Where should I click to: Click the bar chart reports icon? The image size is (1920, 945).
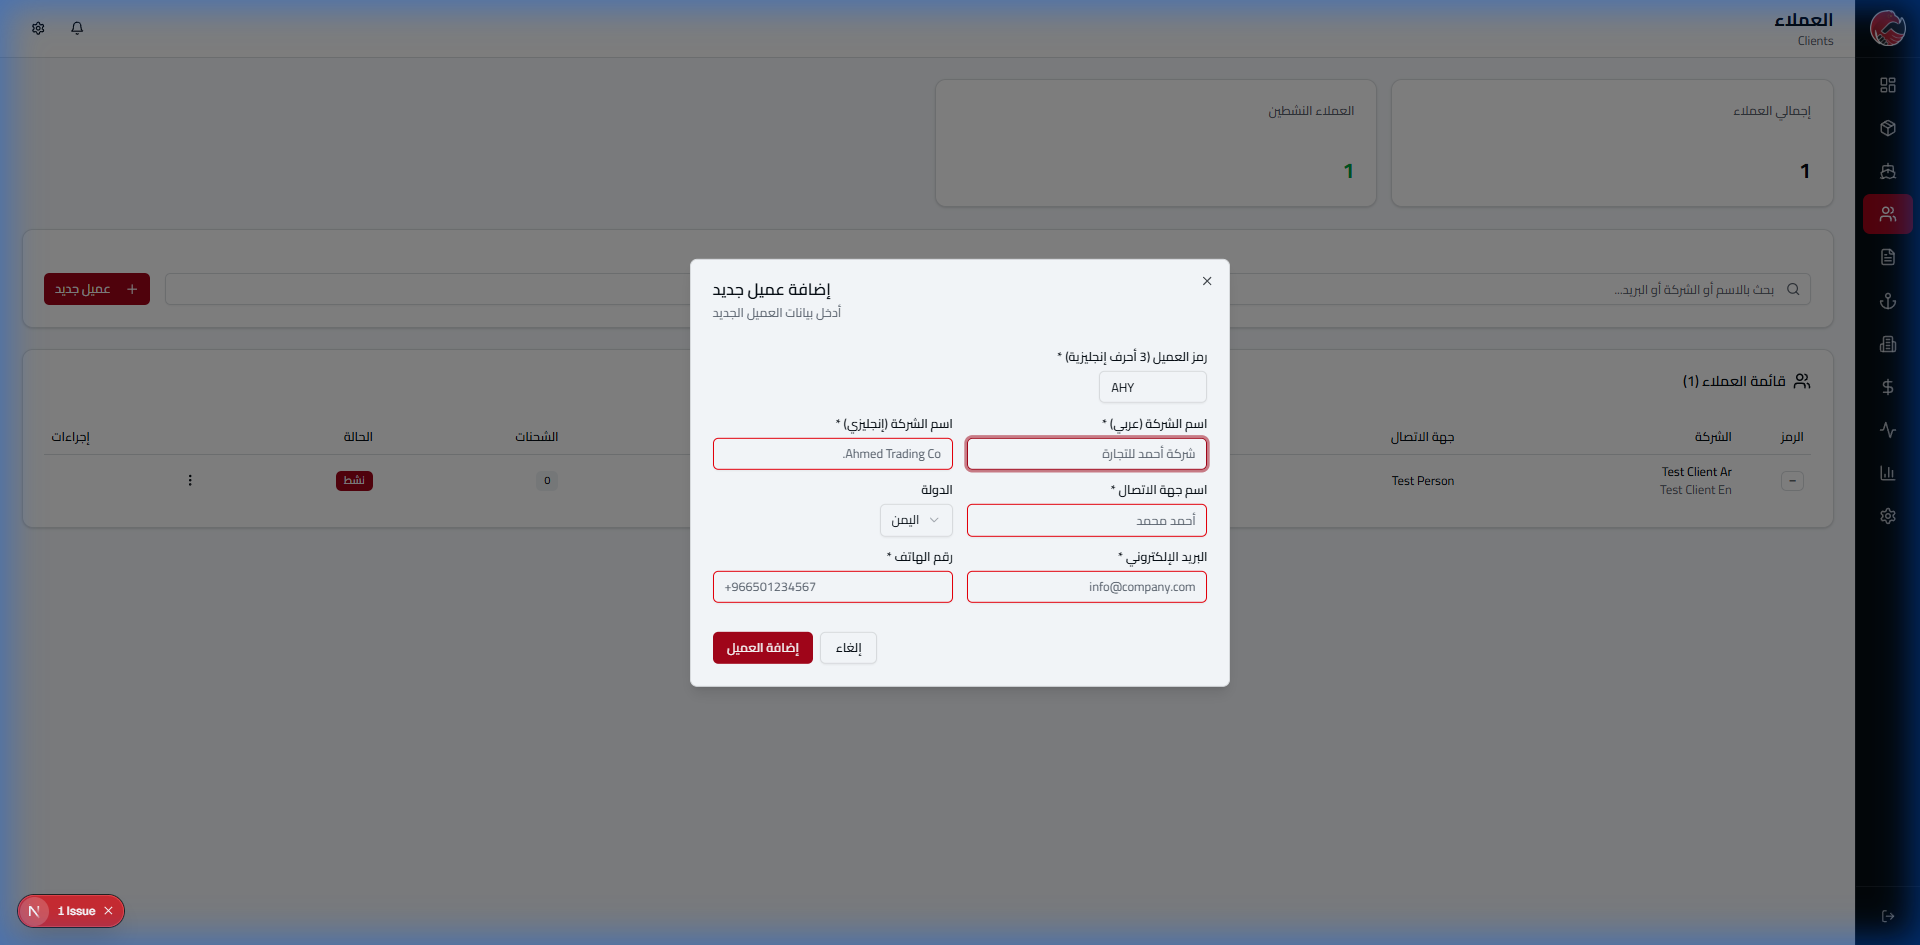pos(1887,473)
